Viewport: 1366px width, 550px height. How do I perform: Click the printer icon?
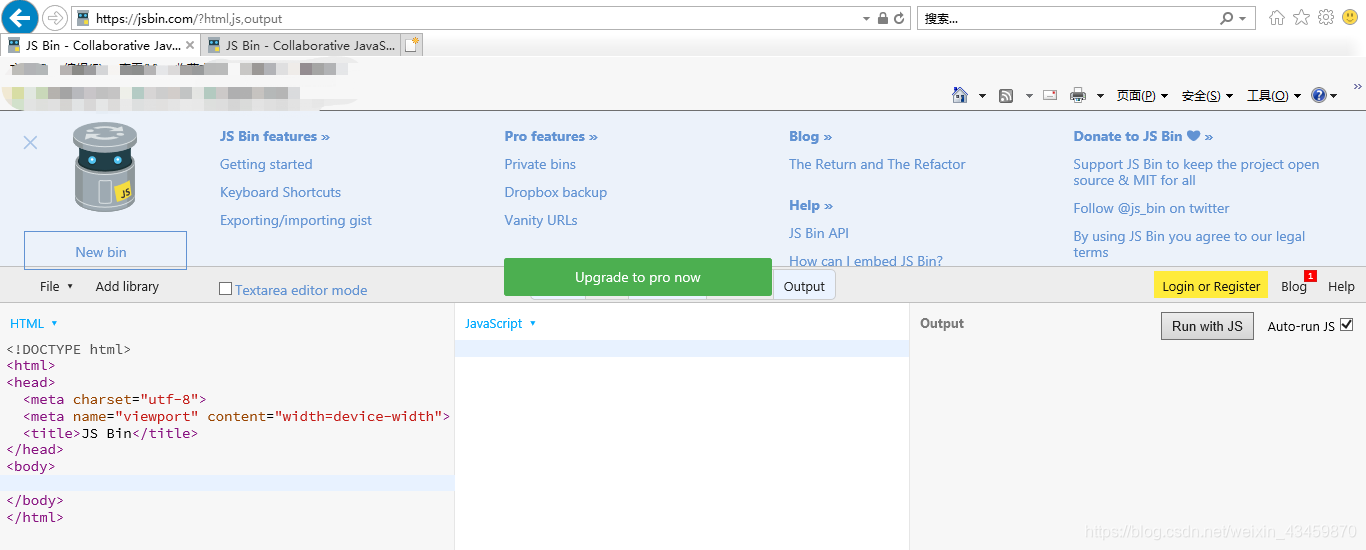pyautogui.click(x=1078, y=95)
